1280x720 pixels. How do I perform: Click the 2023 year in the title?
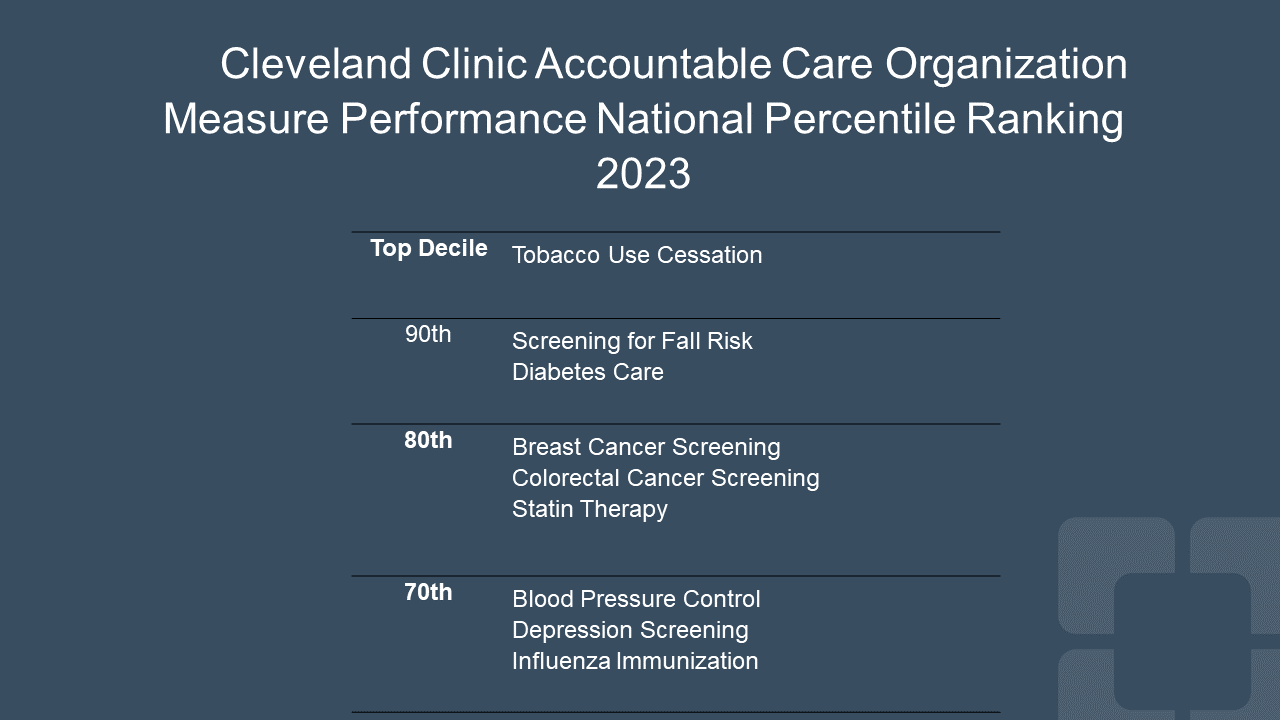click(643, 174)
